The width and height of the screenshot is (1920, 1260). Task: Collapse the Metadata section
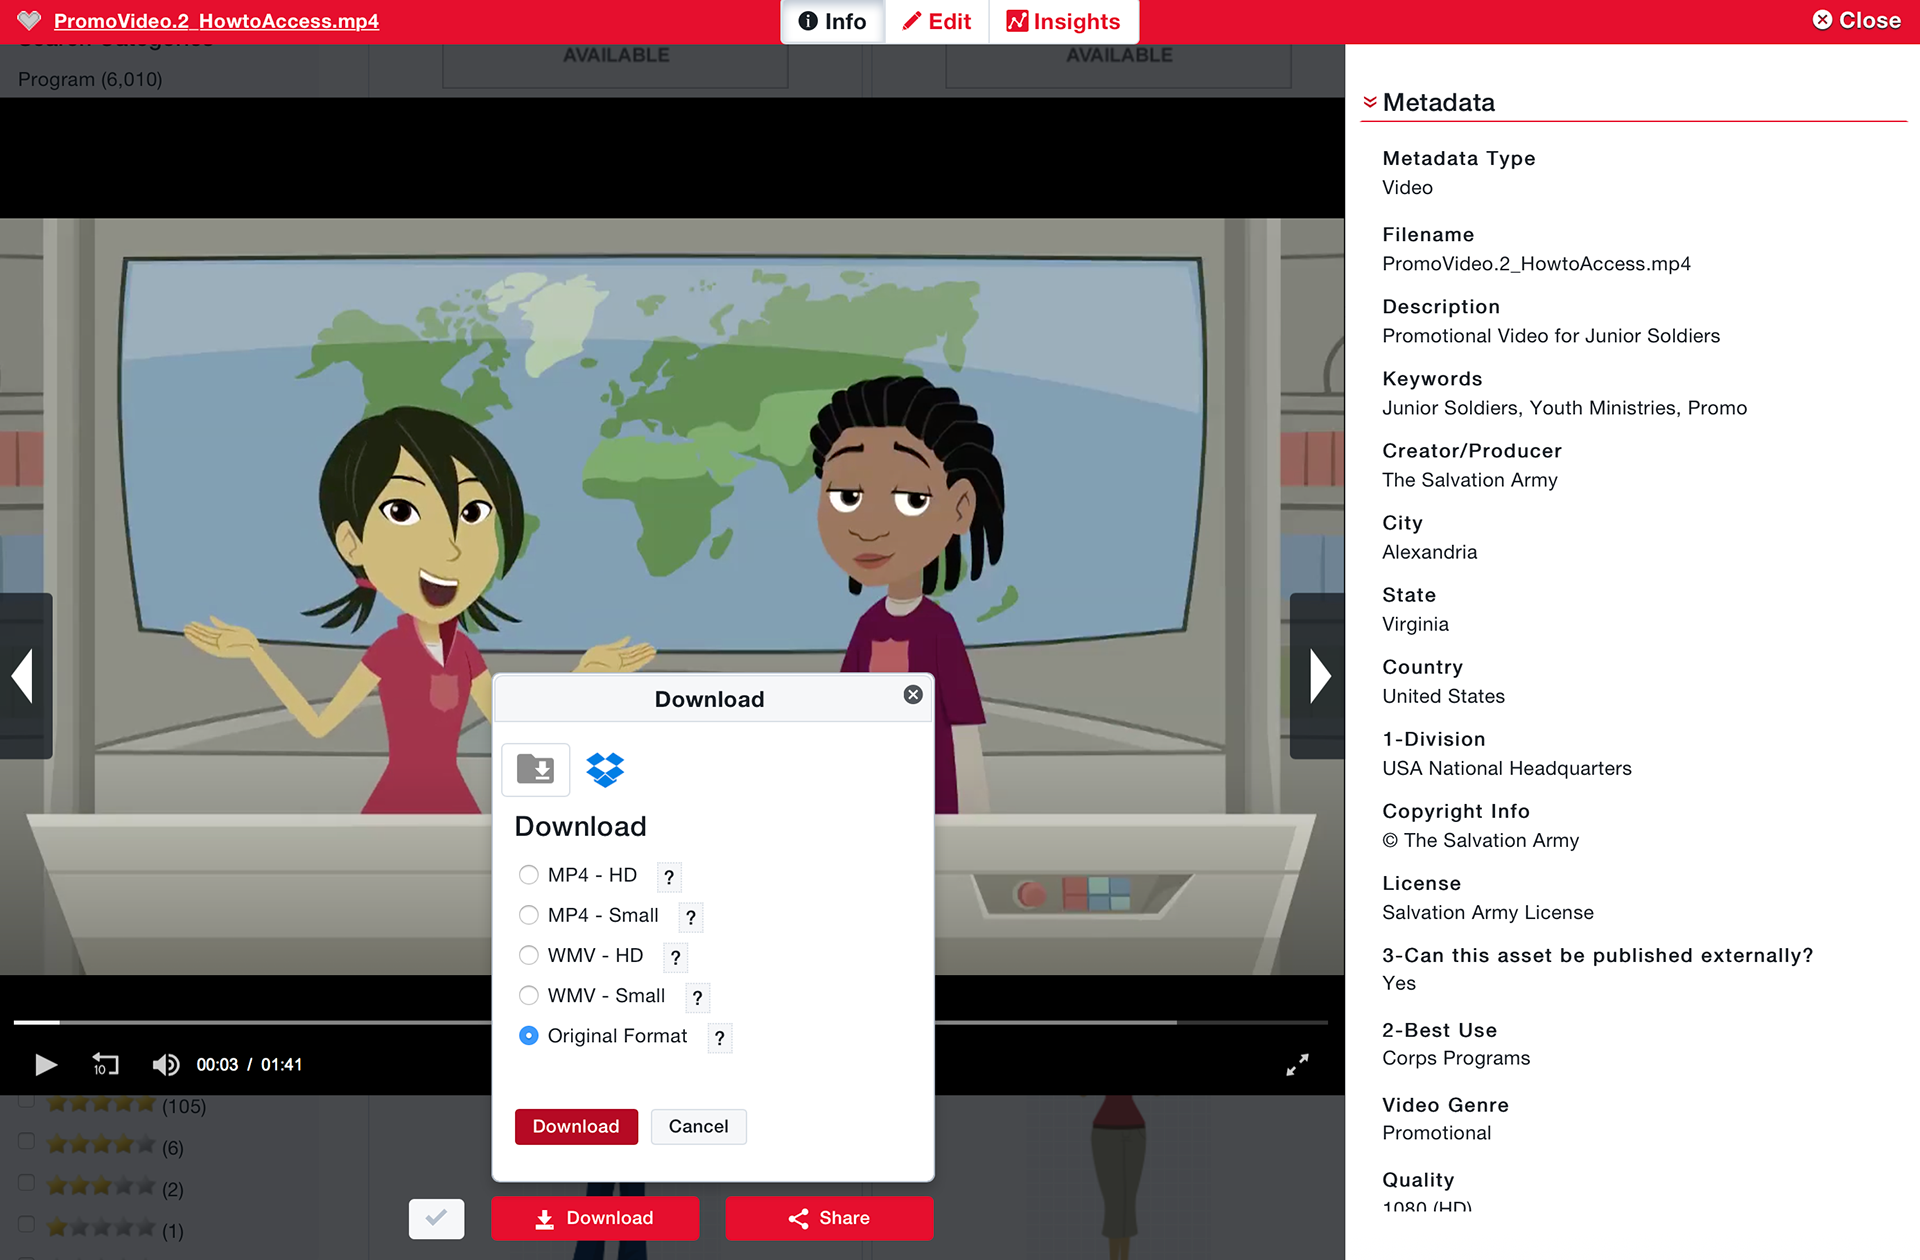1370,102
